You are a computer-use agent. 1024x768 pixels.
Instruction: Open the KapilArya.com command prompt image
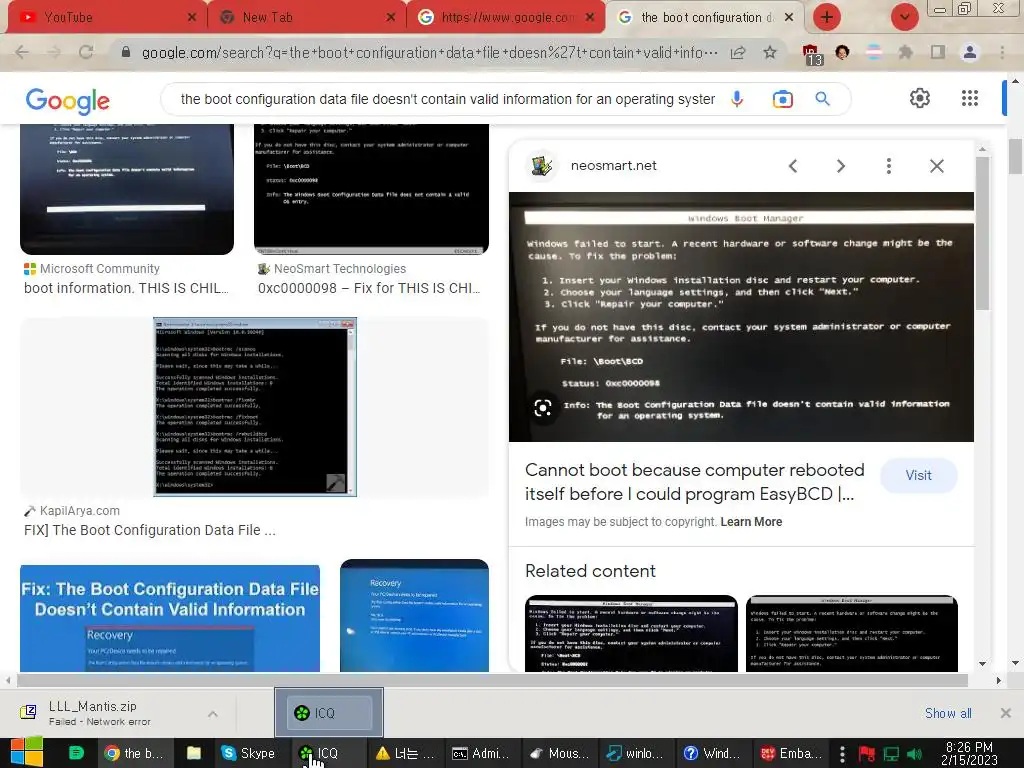[255, 407]
